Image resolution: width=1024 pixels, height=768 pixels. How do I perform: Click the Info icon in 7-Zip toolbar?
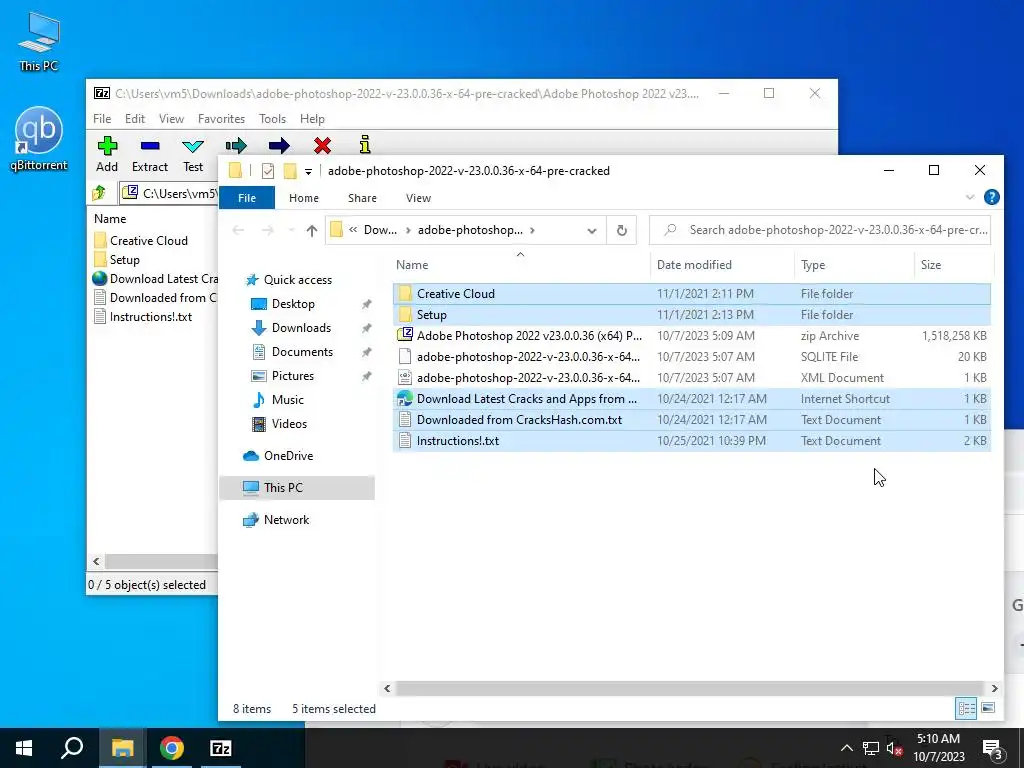pyautogui.click(x=365, y=144)
